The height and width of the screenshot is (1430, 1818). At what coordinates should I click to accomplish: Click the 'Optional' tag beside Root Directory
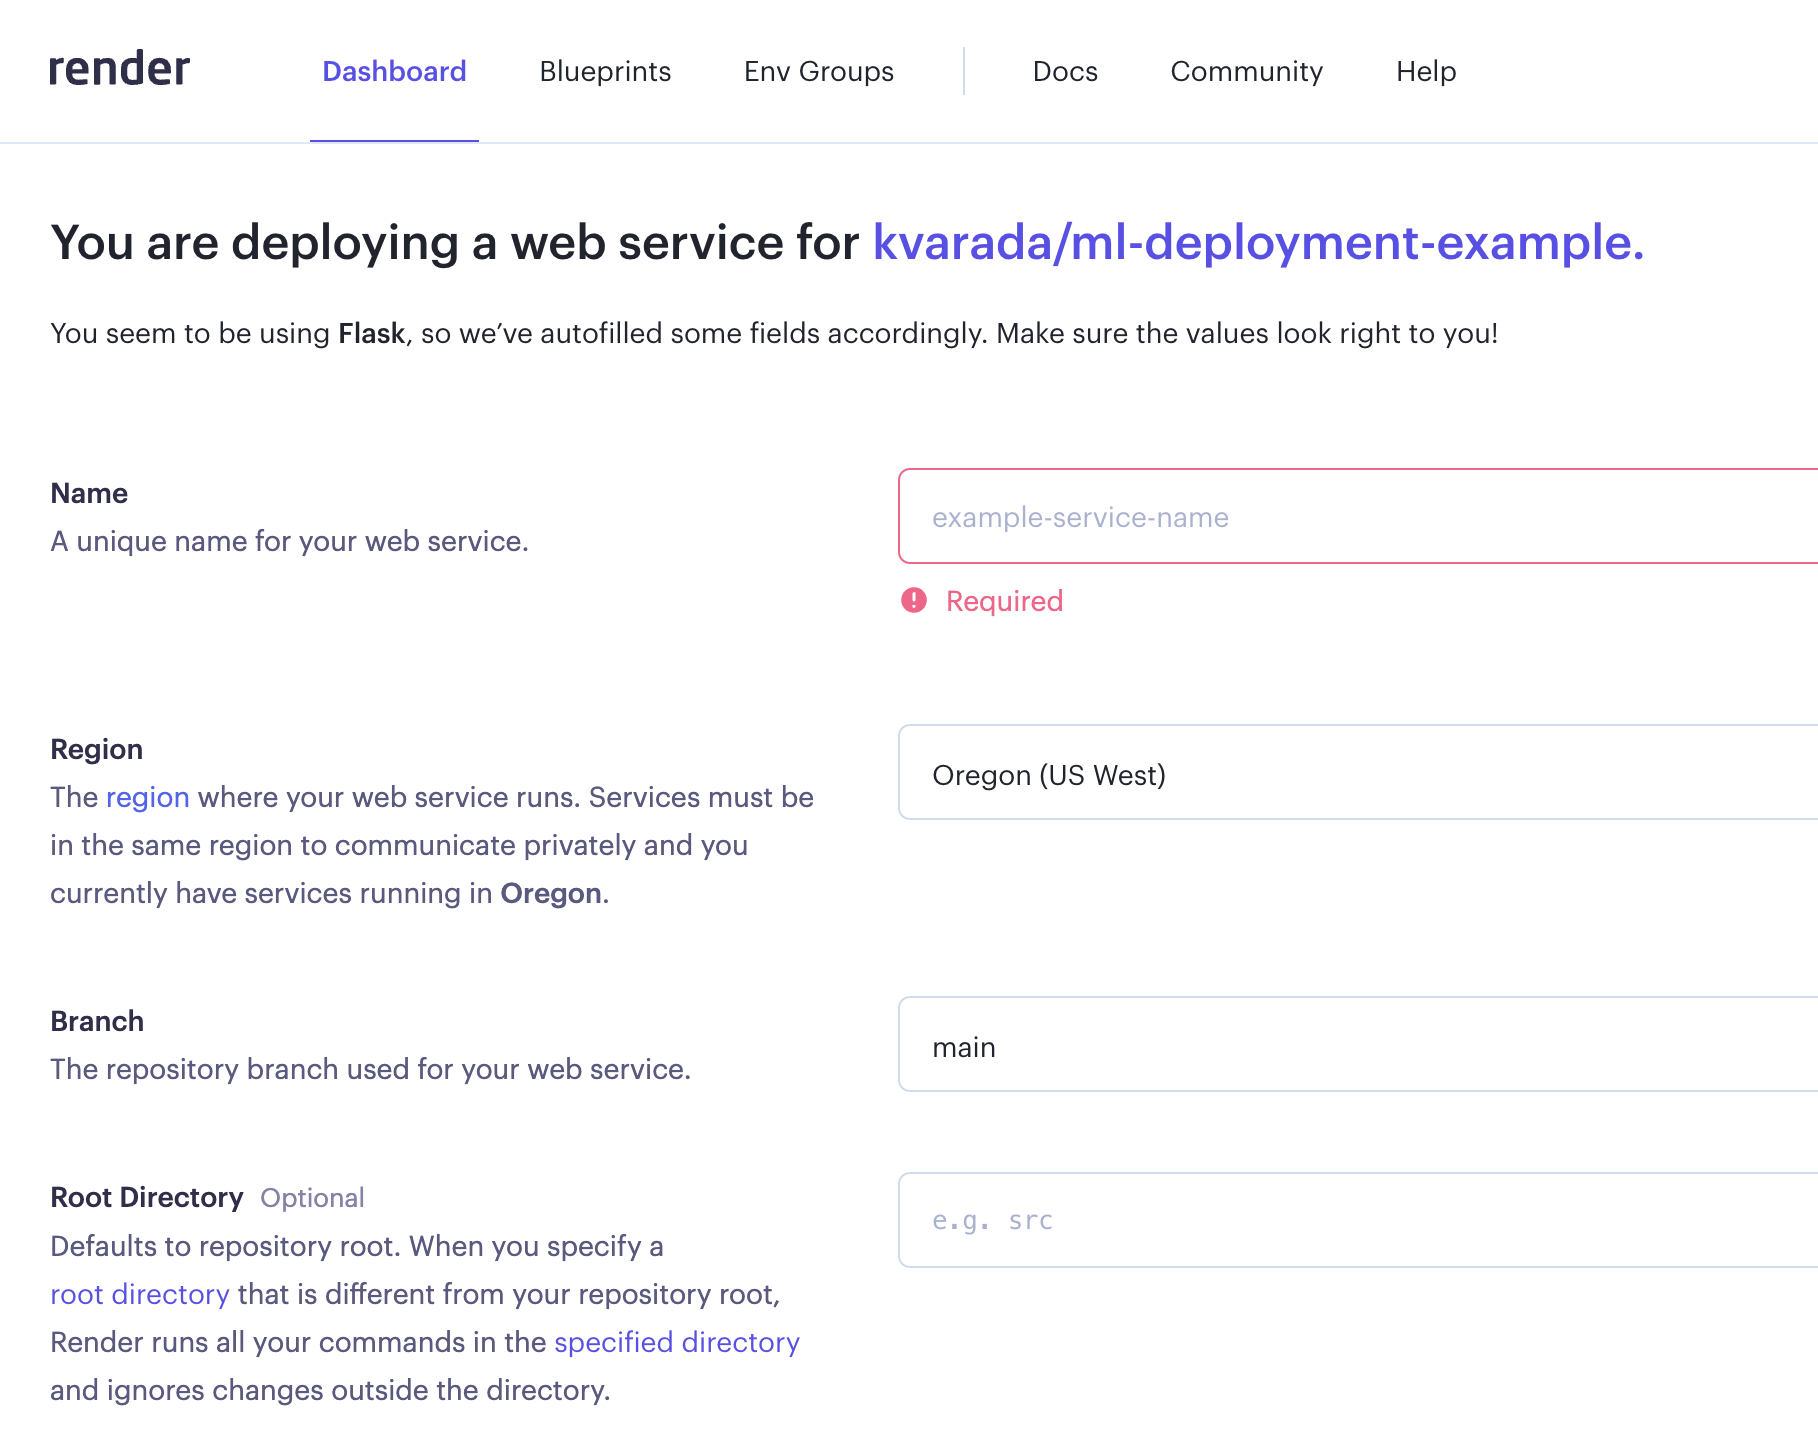point(312,1198)
